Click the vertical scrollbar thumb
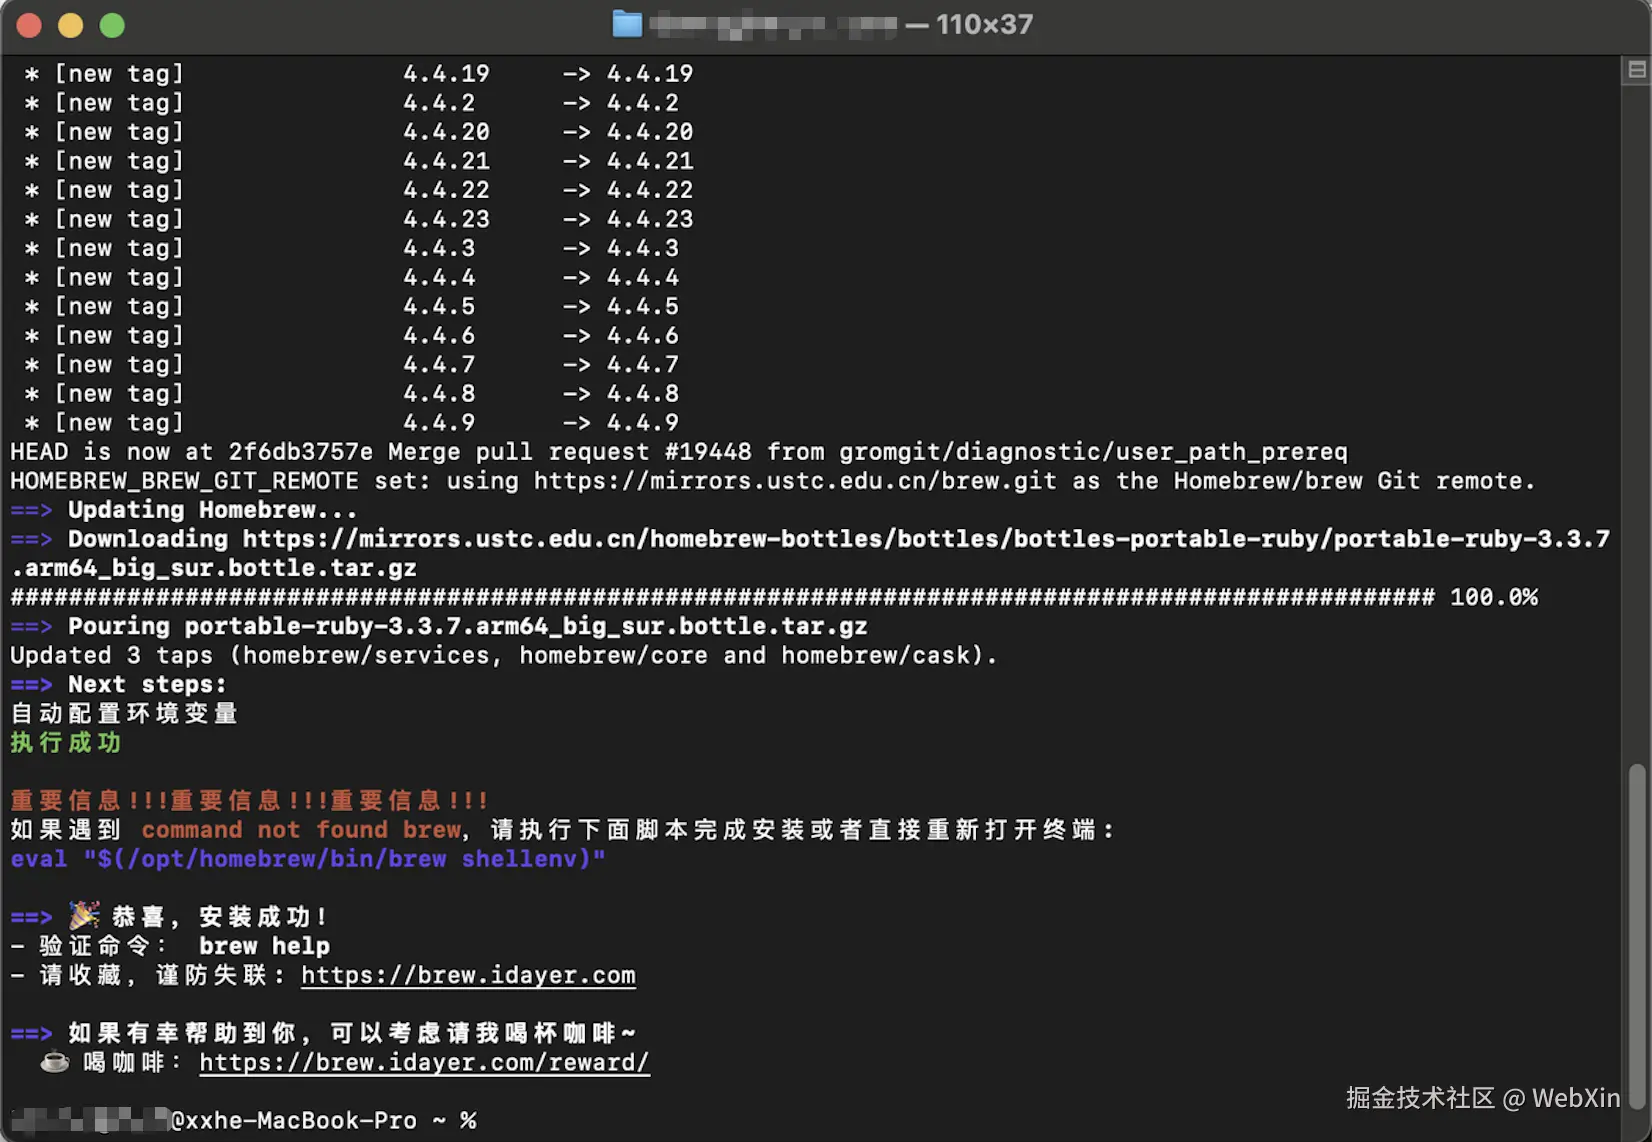The image size is (1652, 1142). coord(1637,935)
